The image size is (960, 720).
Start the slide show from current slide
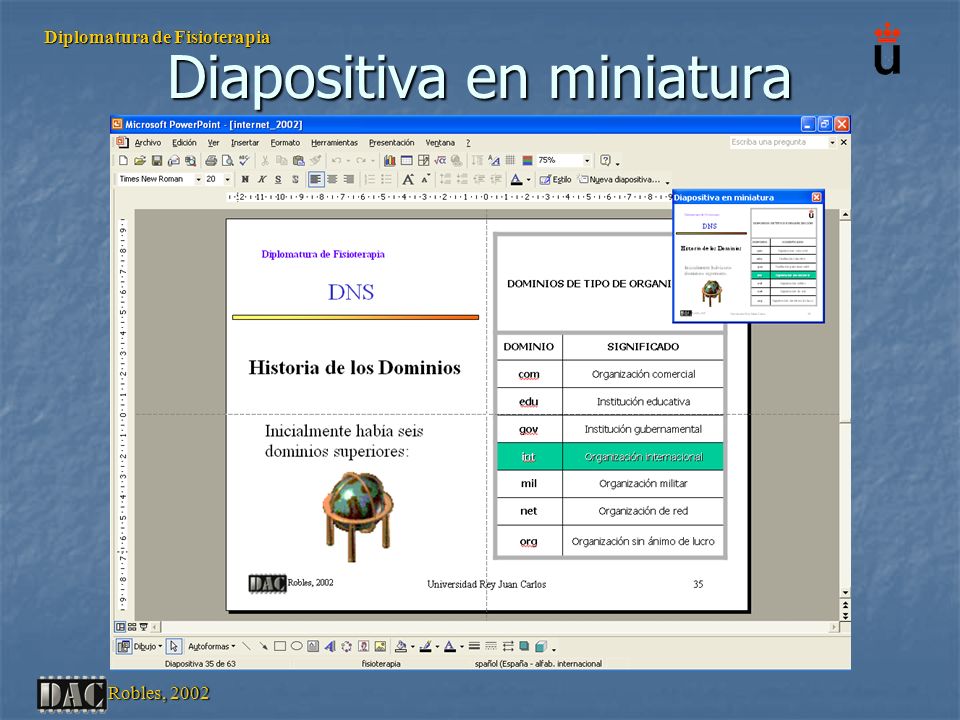pyautogui.click(x=143, y=627)
